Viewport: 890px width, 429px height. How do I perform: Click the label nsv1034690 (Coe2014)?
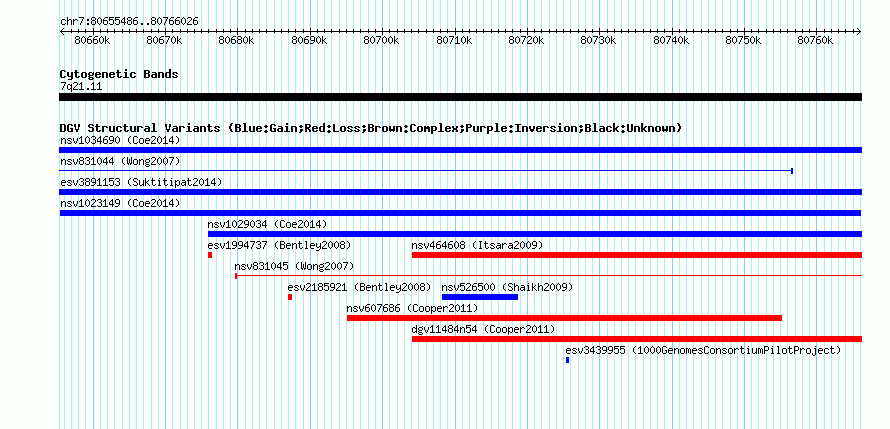pos(120,140)
